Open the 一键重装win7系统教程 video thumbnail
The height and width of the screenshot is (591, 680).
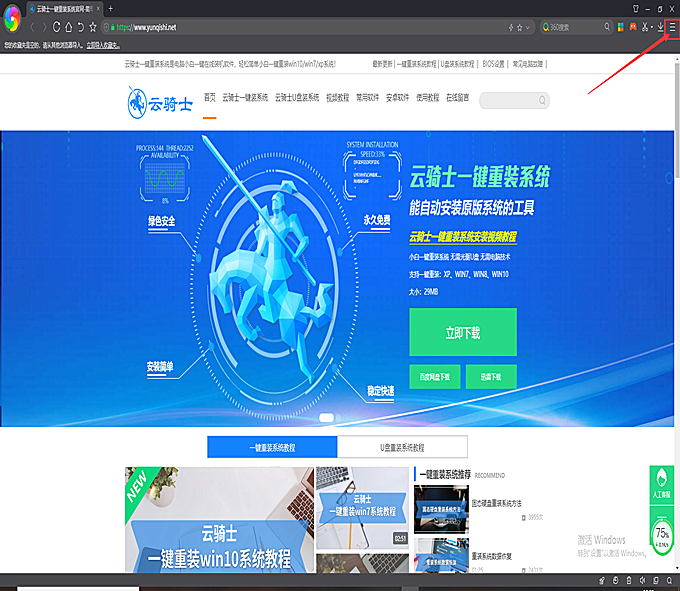coord(363,508)
